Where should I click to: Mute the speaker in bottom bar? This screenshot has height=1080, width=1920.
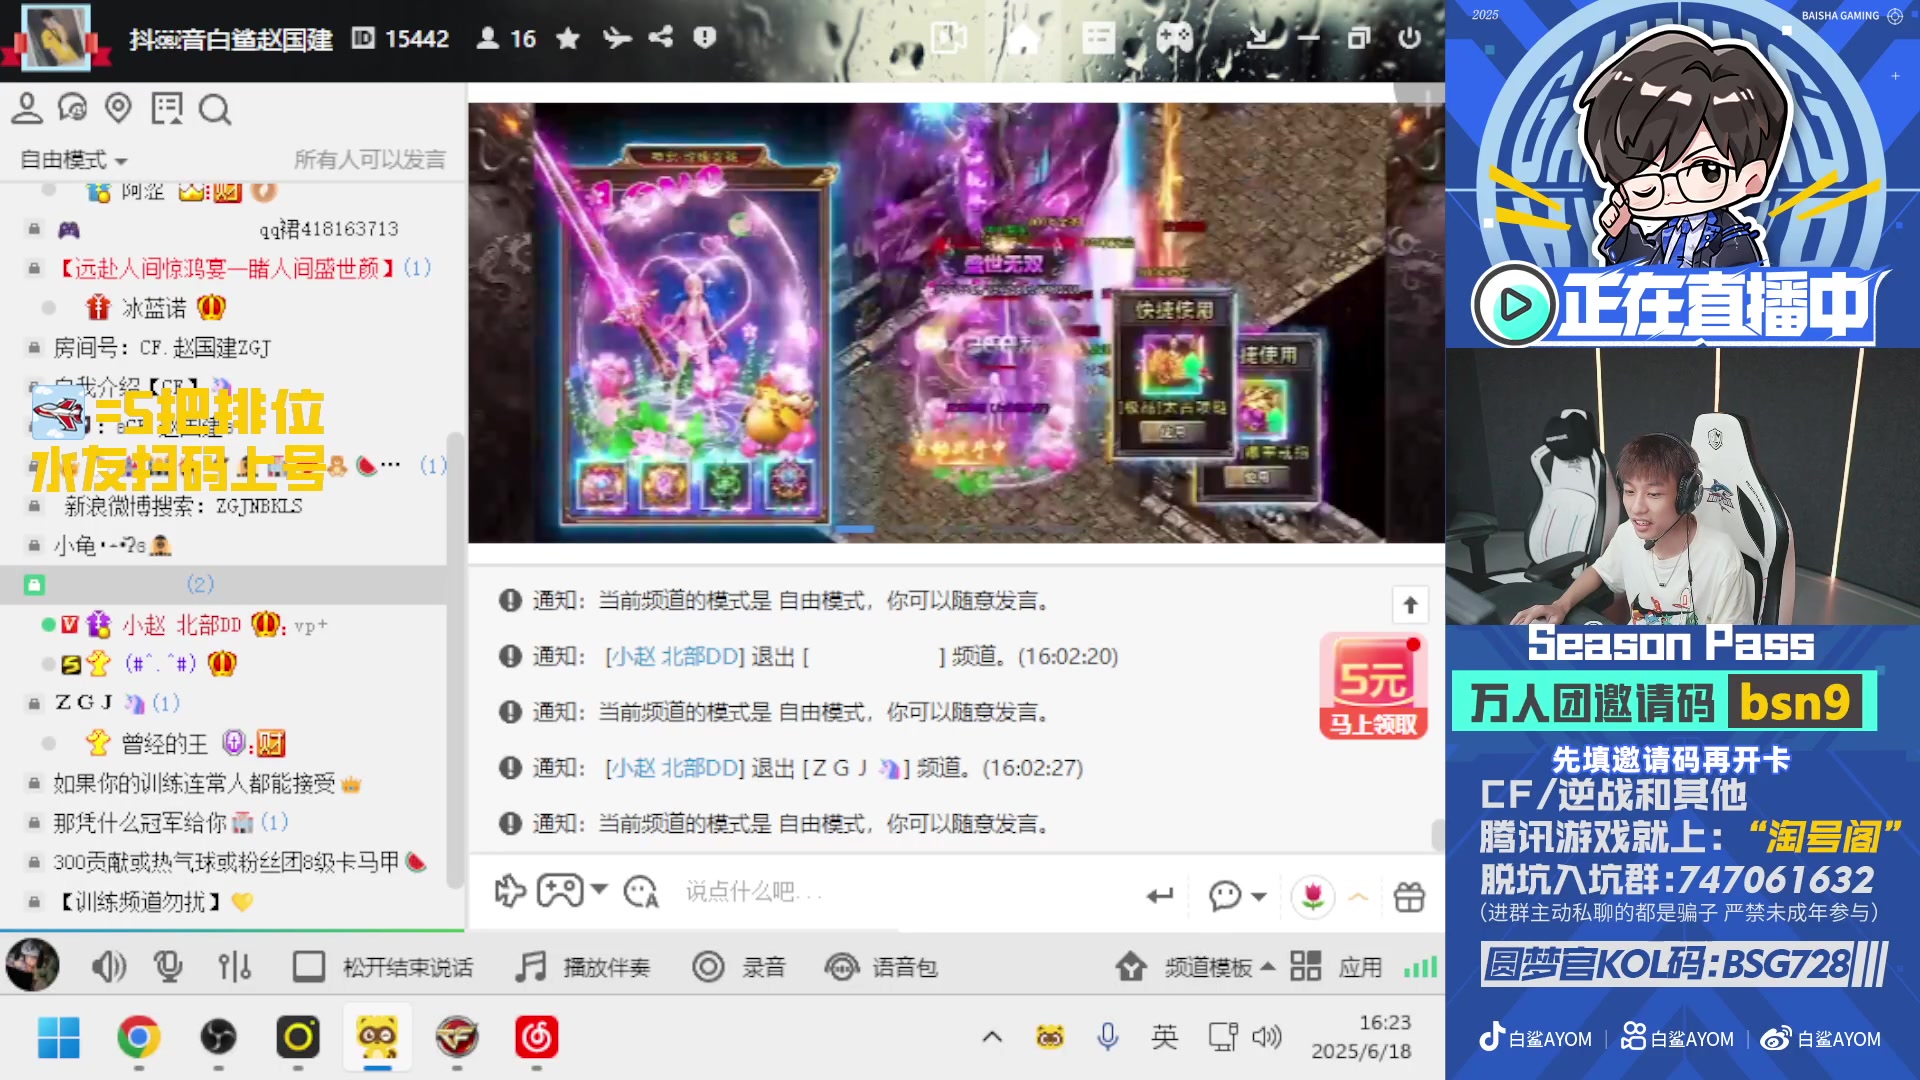coord(108,966)
